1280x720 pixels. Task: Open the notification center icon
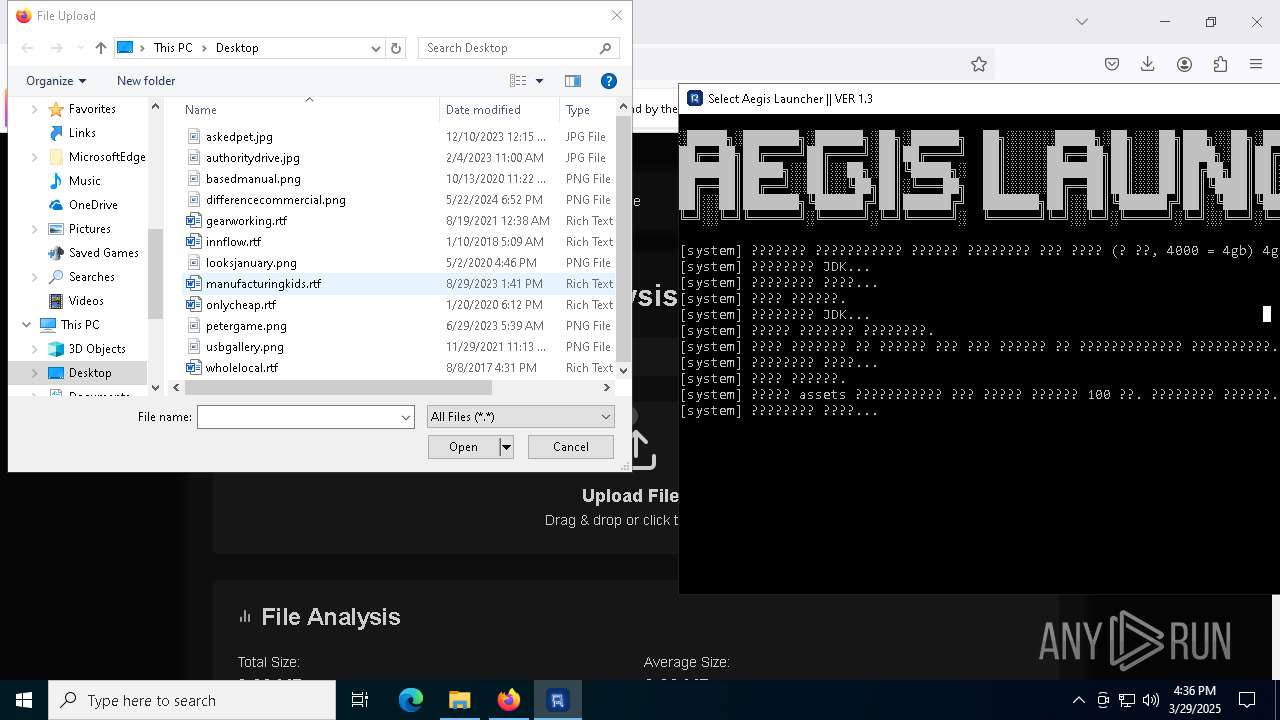(1247, 700)
